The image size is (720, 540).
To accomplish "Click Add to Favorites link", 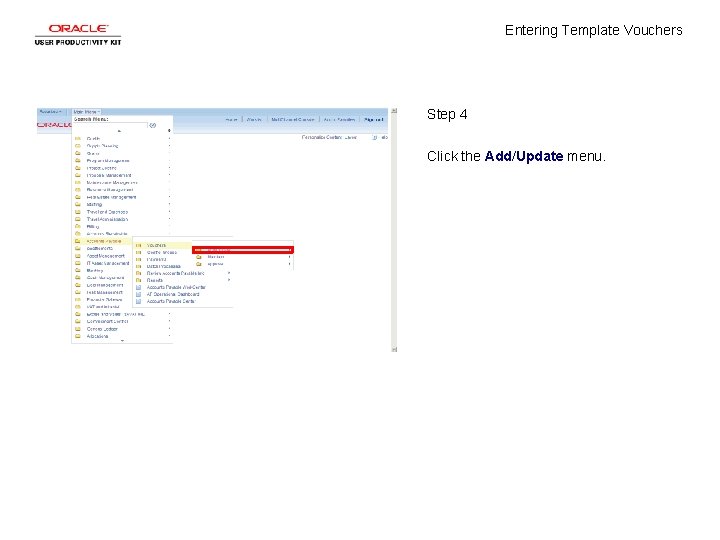I will pos(339,119).
